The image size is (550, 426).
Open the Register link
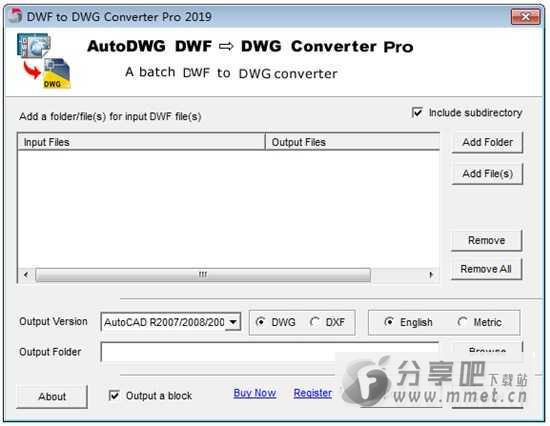pyautogui.click(x=313, y=393)
